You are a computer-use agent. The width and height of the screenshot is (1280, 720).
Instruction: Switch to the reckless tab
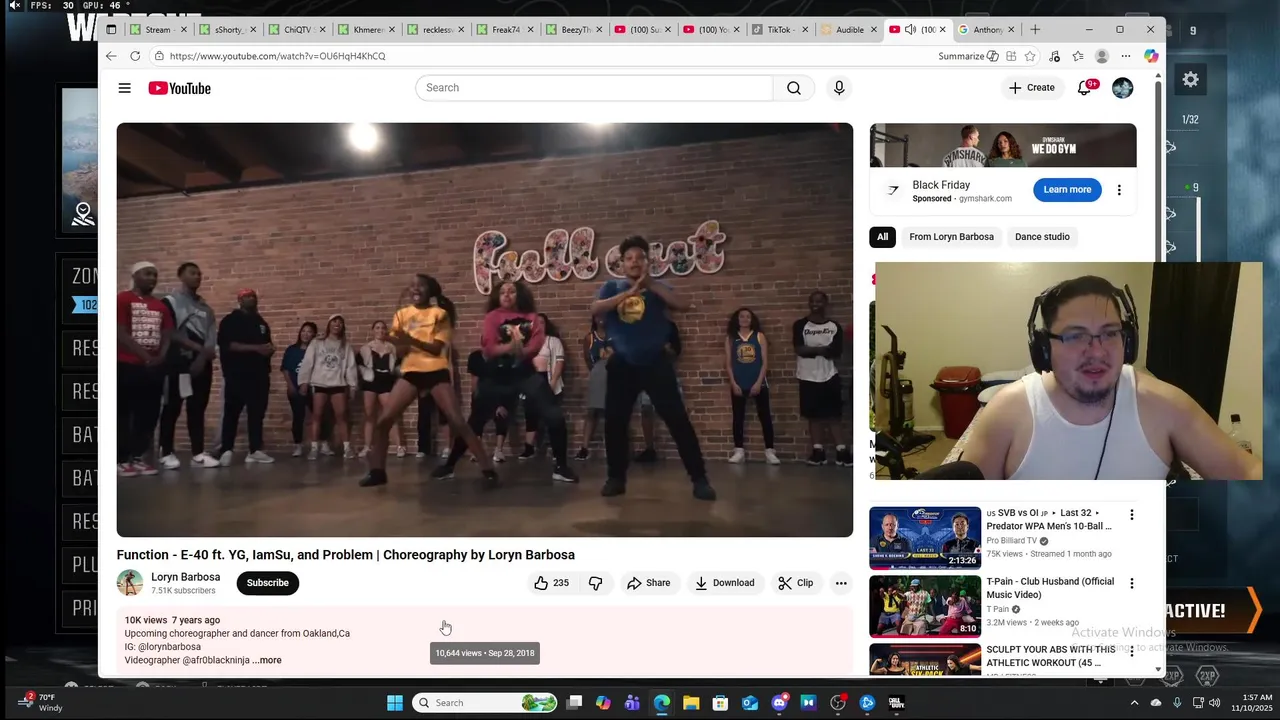pyautogui.click(x=434, y=30)
